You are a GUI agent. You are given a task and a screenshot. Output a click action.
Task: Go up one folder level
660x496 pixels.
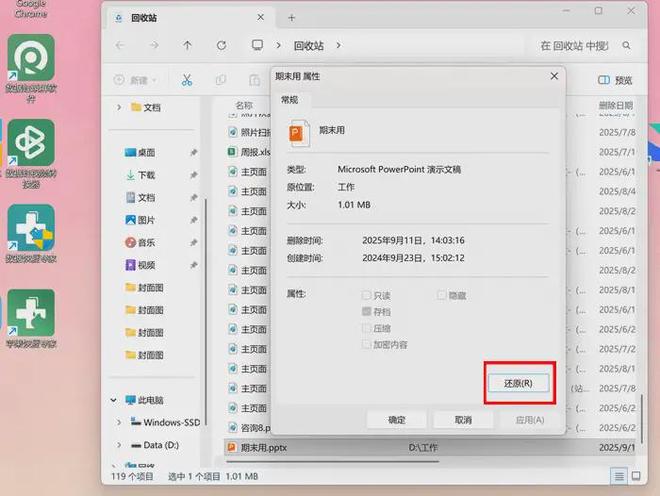pyautogui.click(x=187, y=45)
